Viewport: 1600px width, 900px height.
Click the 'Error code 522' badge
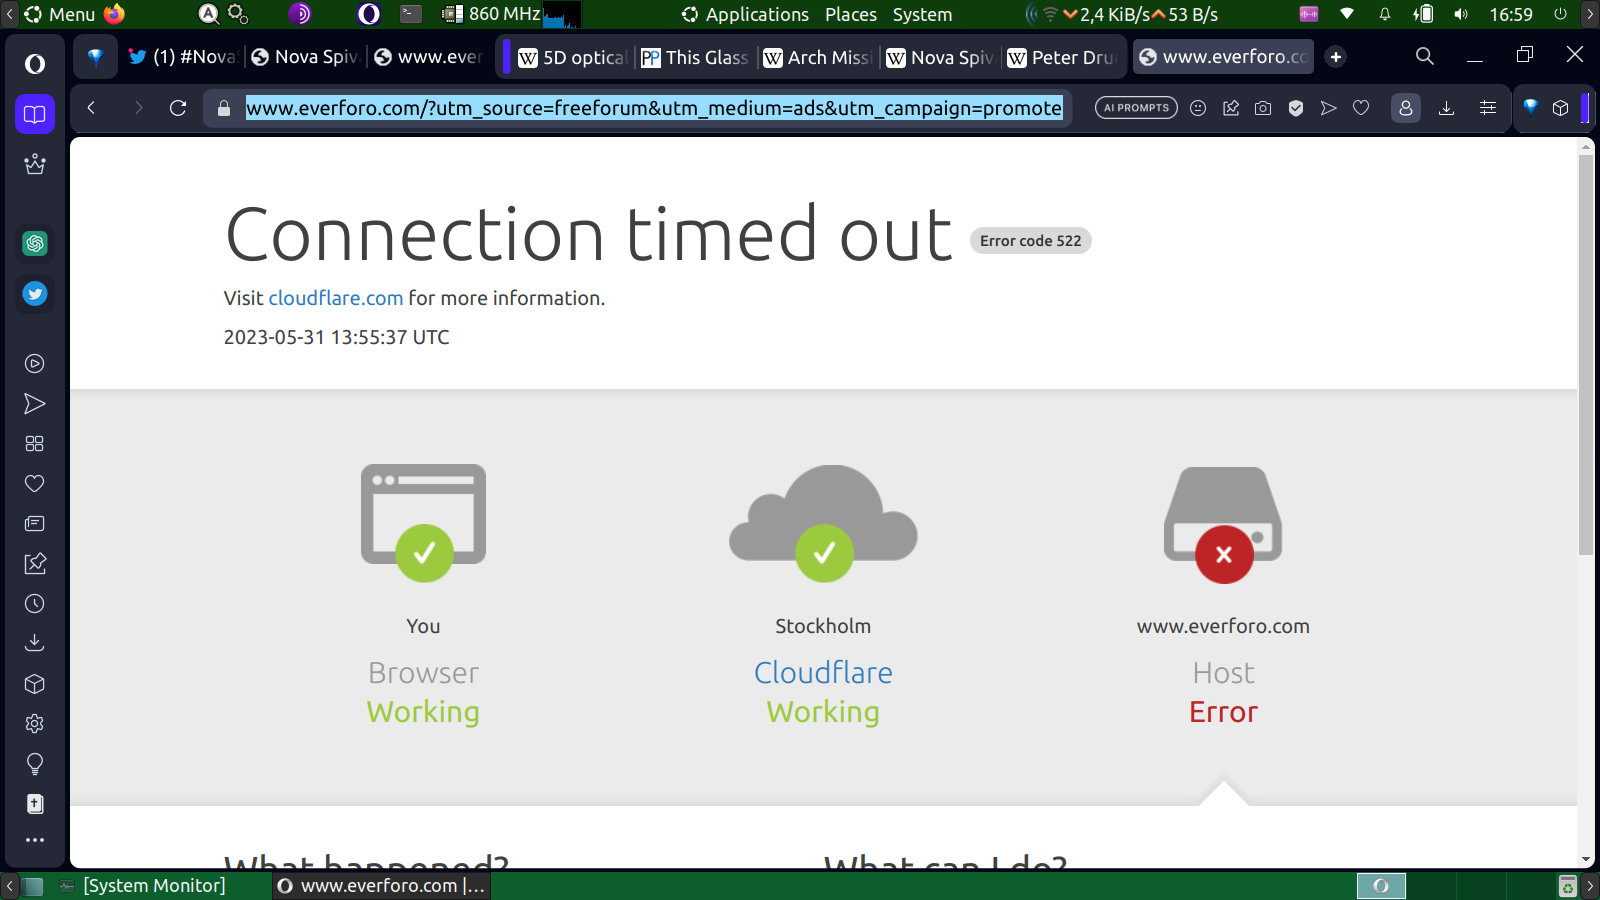(x=1030, y=241)
